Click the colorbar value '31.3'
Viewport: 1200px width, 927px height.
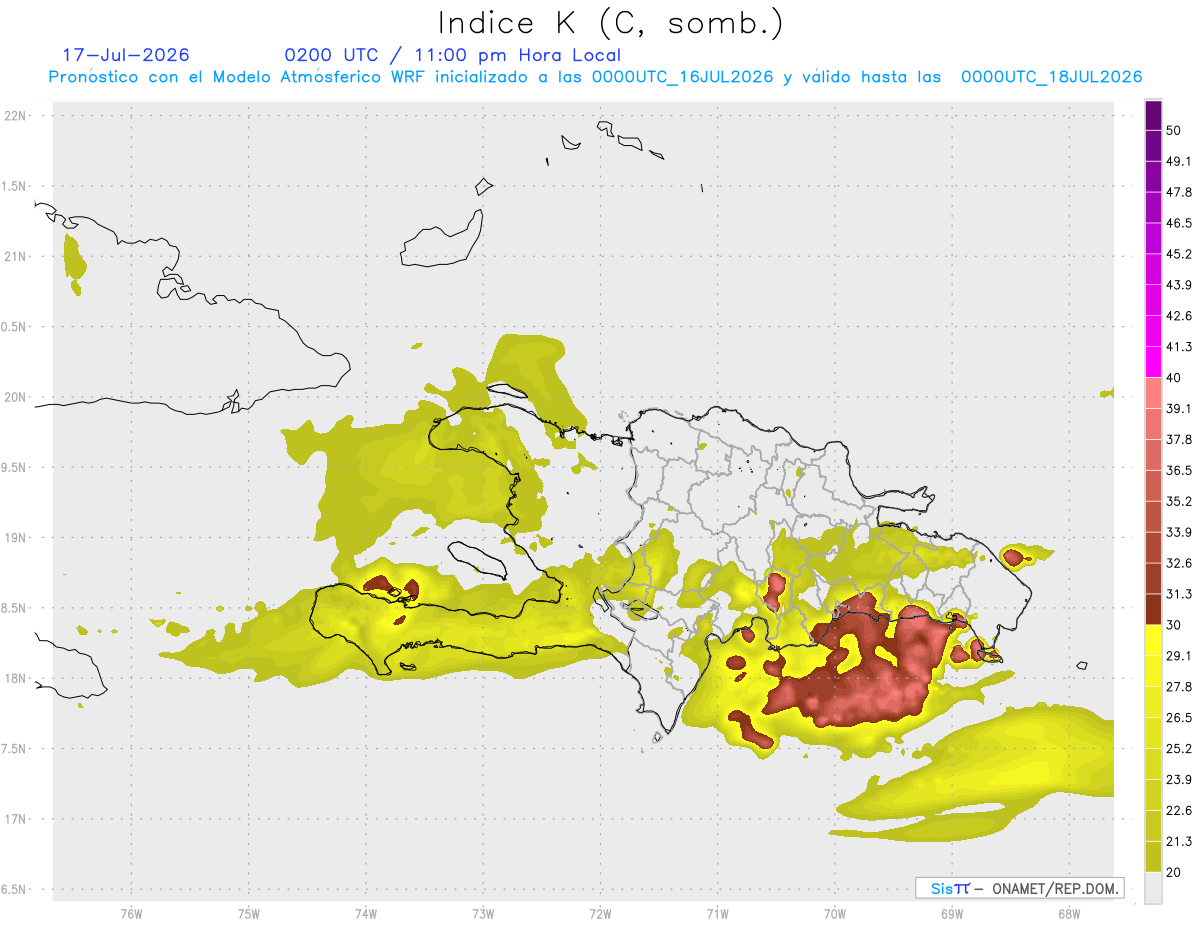coord(1178,594)
